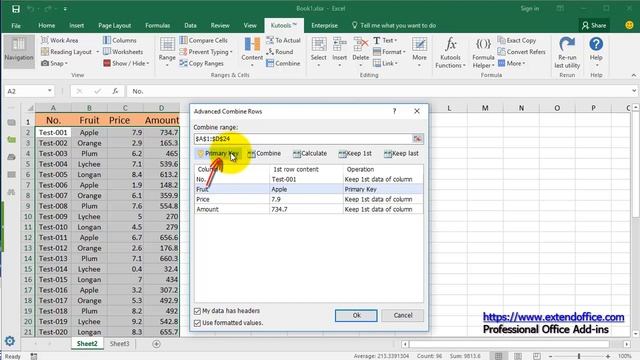
Task: Switch to Page Break Preview view
Action: click(536, 356)
